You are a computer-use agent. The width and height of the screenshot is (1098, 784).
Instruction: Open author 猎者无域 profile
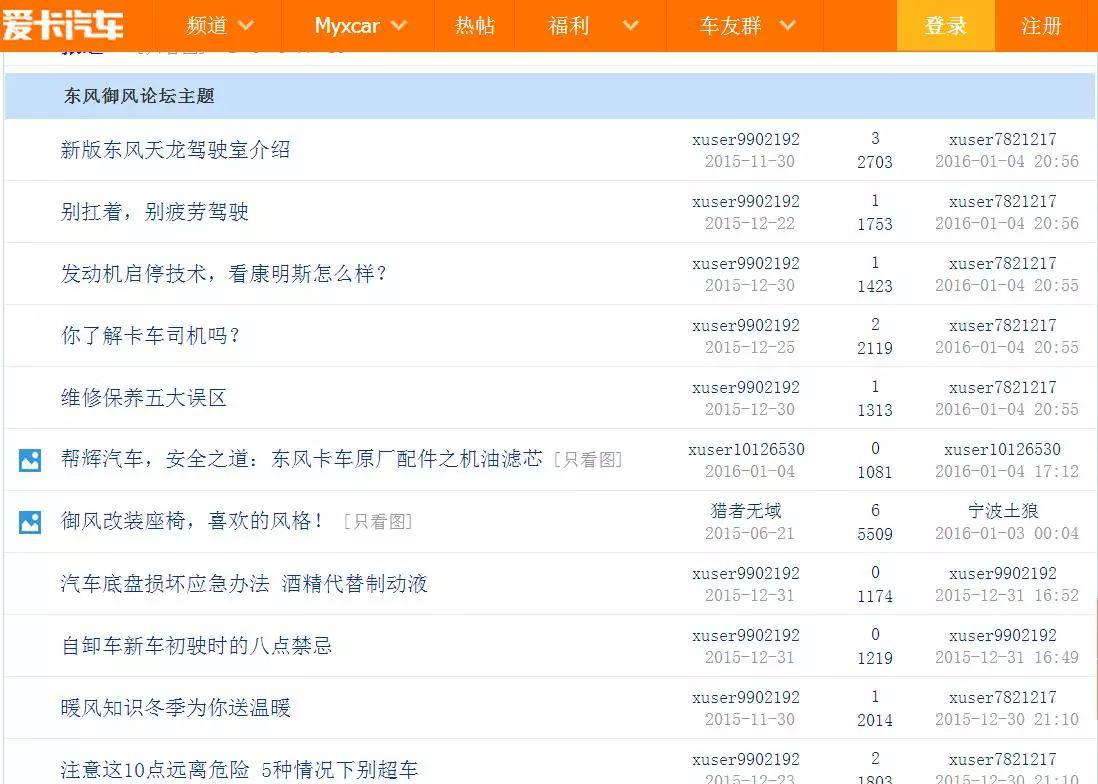[746, 511]
